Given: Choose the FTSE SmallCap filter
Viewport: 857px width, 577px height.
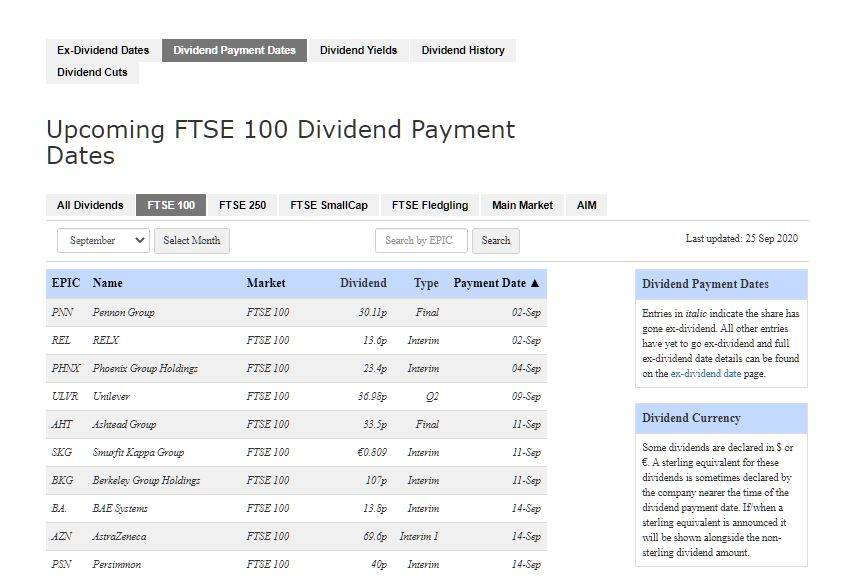Looking at the screenshot, I should click(329, 205).
